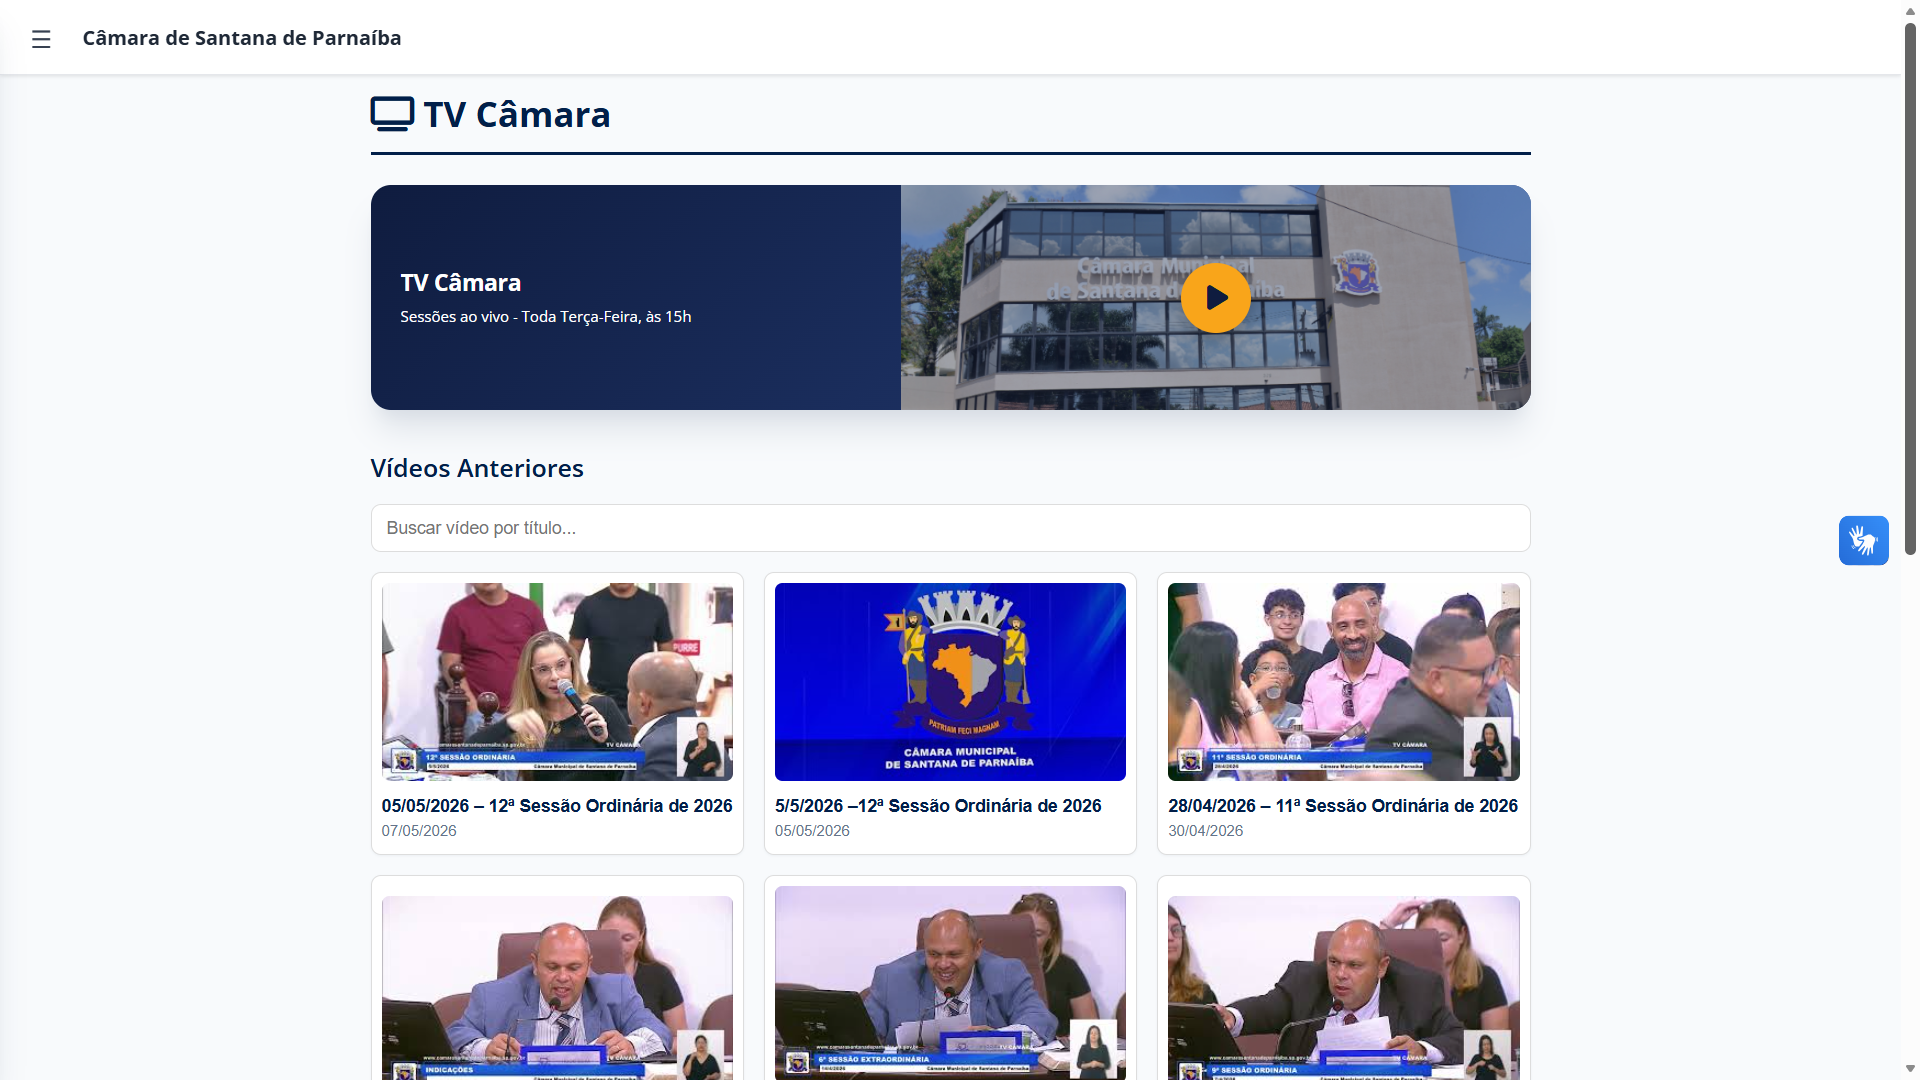
Task: Click the TV monitor icon beside TV Câmara
Action: tap(392, 114)
